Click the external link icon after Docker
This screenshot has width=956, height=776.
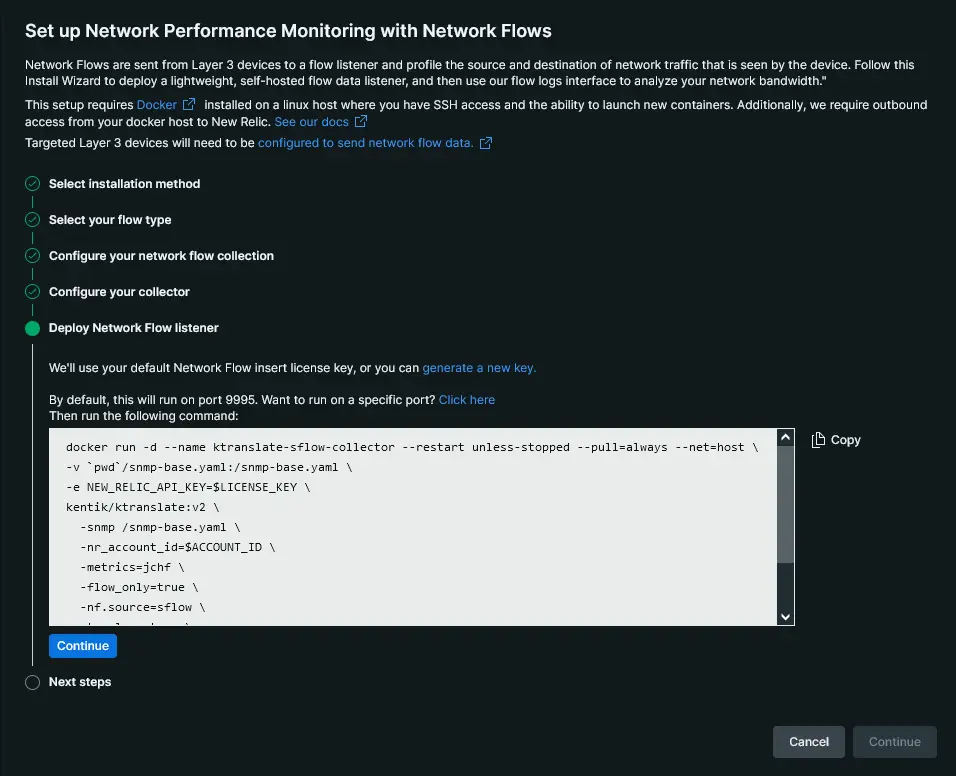coord(189,105)
